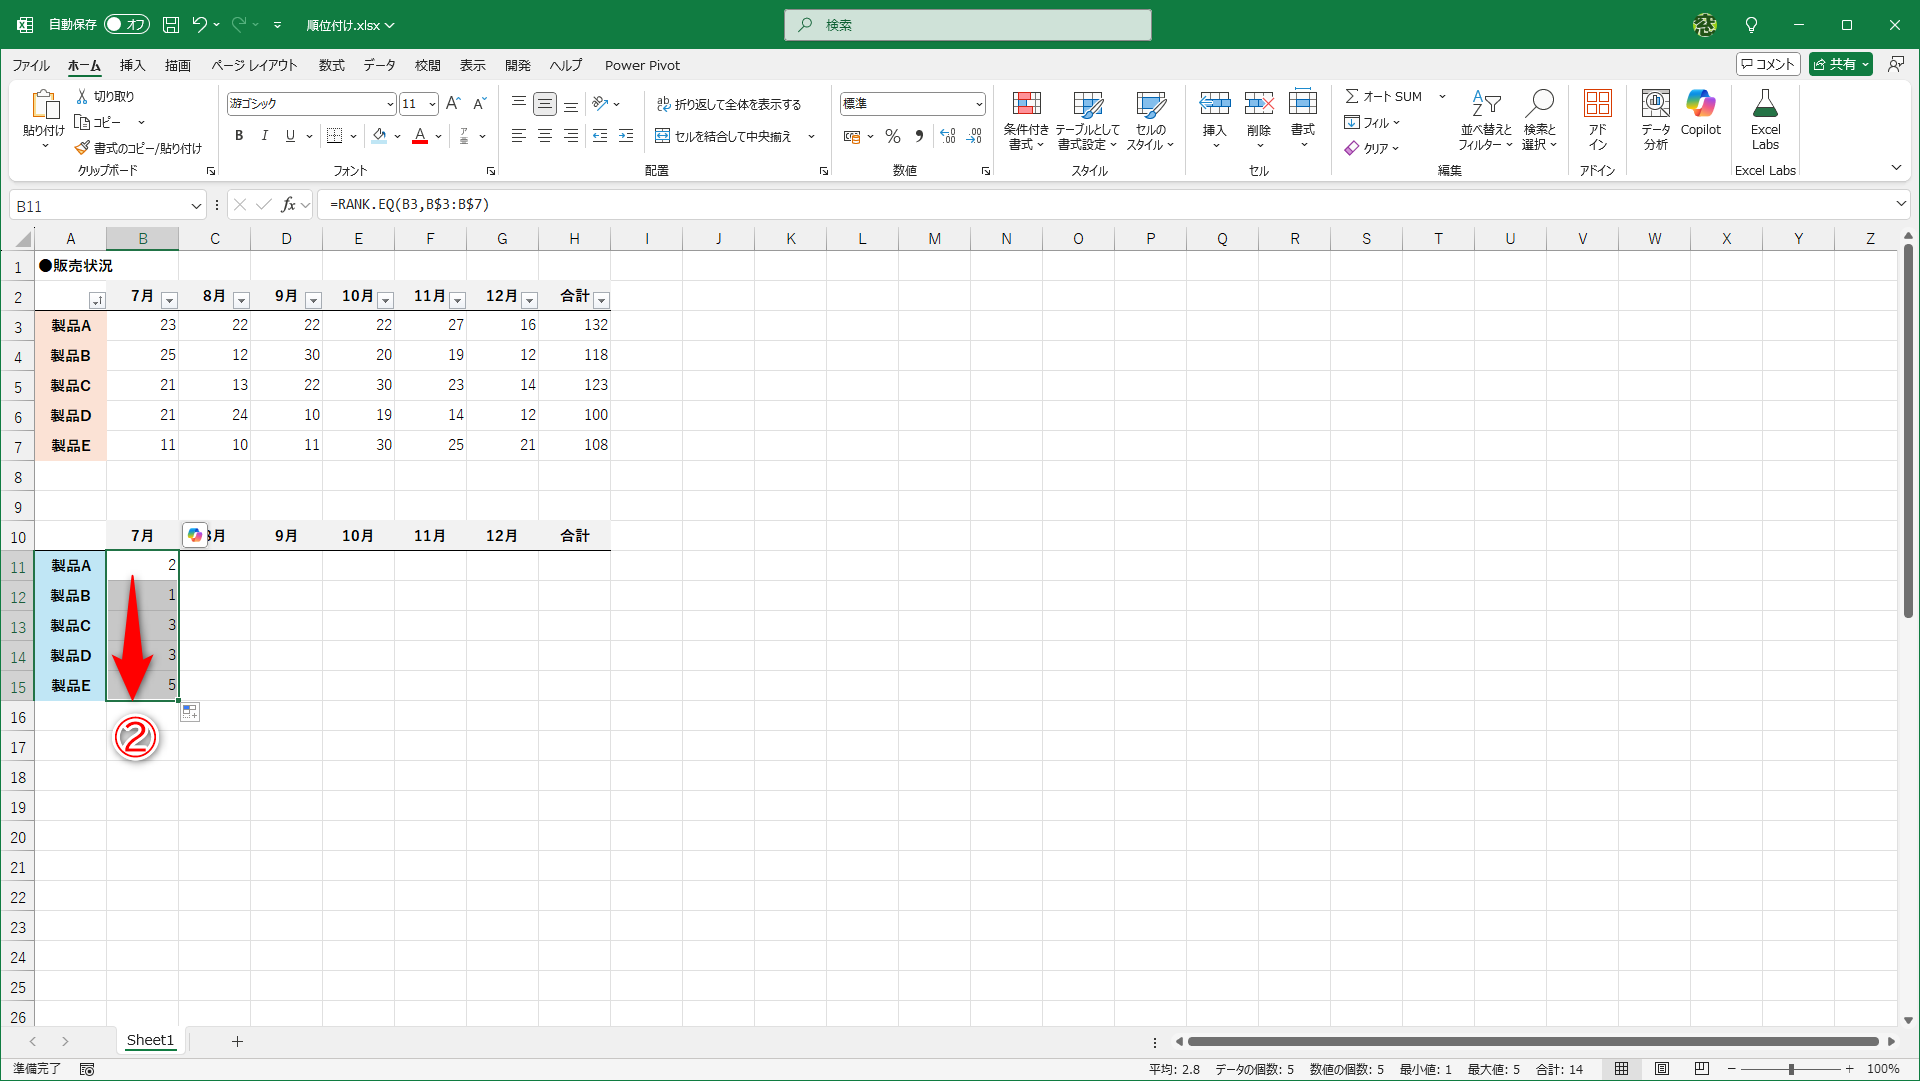Toggle the AutoSave switch
Screen dimensions: 1920x1081
[x=127, y=25]
